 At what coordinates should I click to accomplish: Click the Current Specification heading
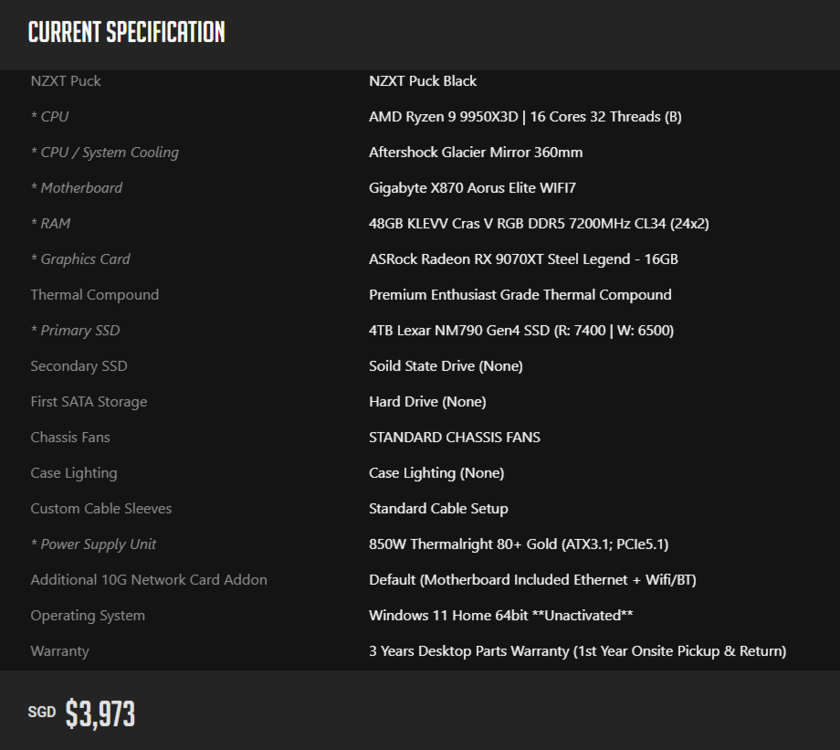(x=126, y=32)
